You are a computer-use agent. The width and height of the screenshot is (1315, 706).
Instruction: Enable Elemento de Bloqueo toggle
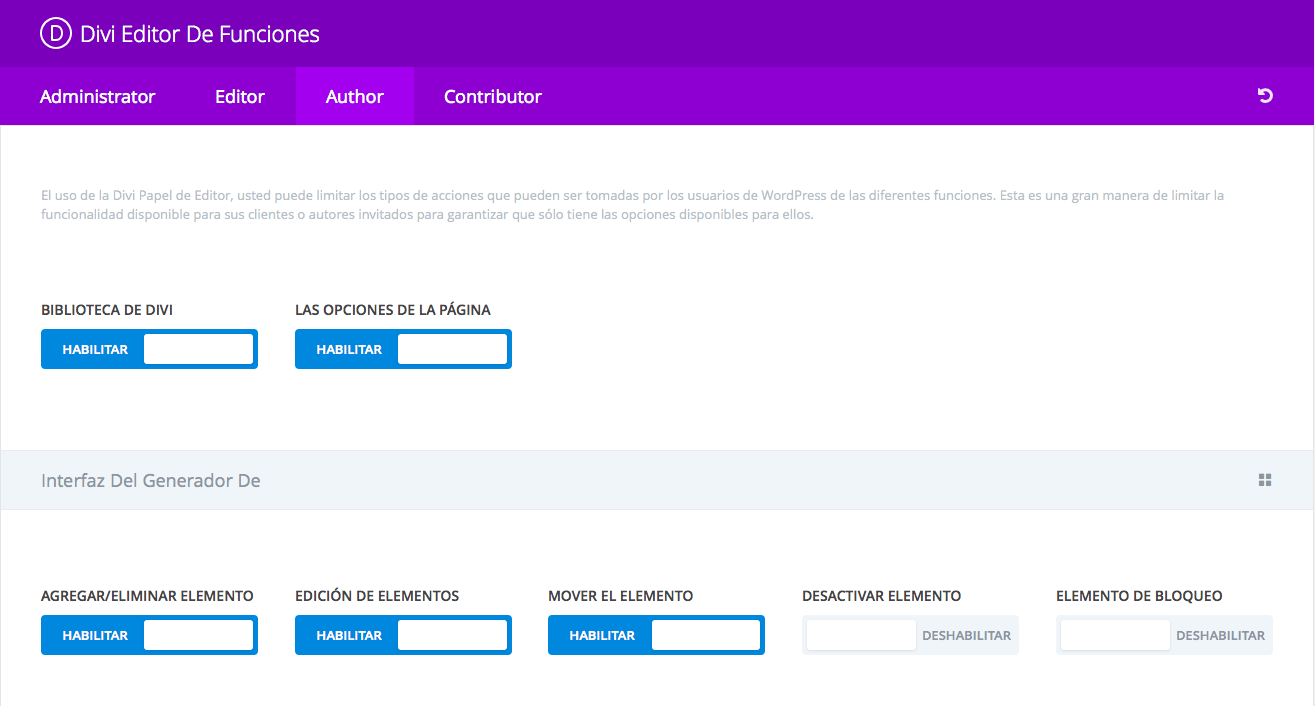pyautogui.click(x=1164, y=635)
